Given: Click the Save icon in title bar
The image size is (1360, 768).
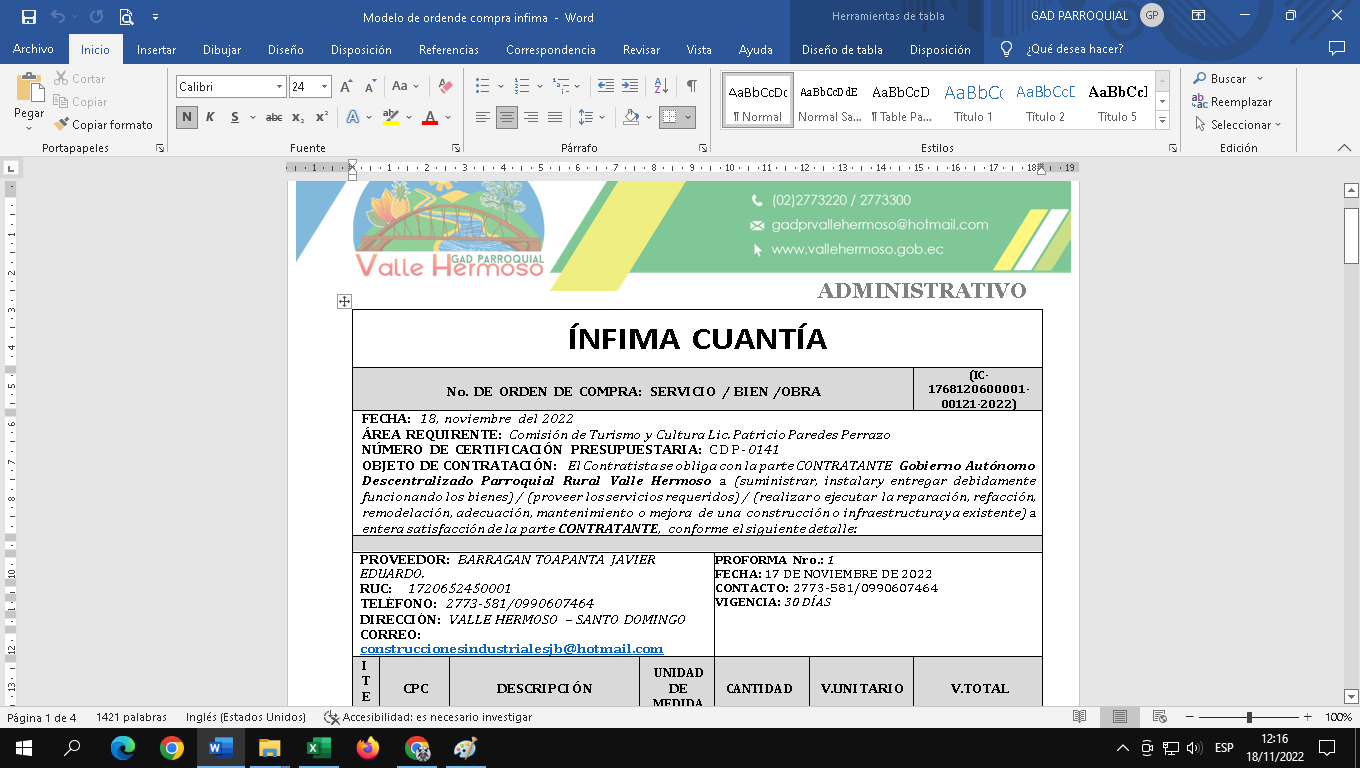Looking at the screenshot, I should tap(28, 16).
